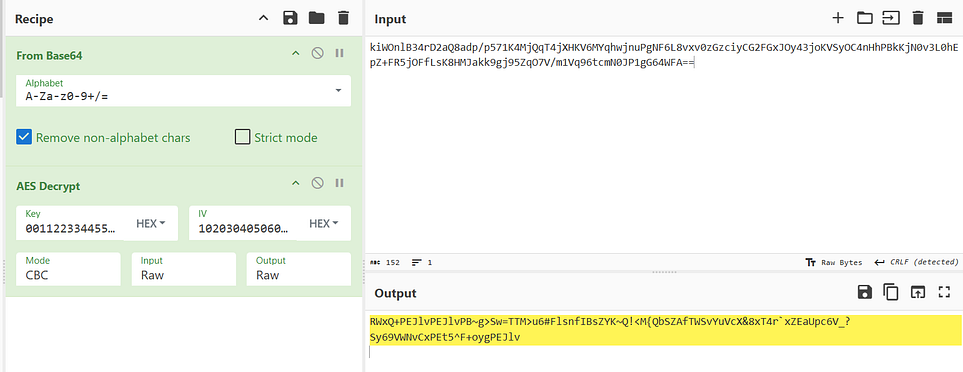The image size is (963, 372).
Task: Set breakpoint on AES Decrypt operation
Action: pyautogui.click(x=339, y=183)
